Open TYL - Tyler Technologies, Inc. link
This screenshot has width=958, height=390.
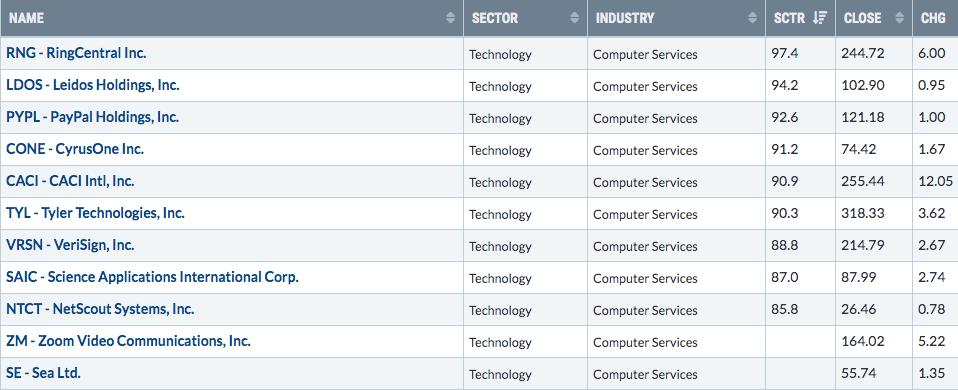pyautogui.click(x=95, y=213)
